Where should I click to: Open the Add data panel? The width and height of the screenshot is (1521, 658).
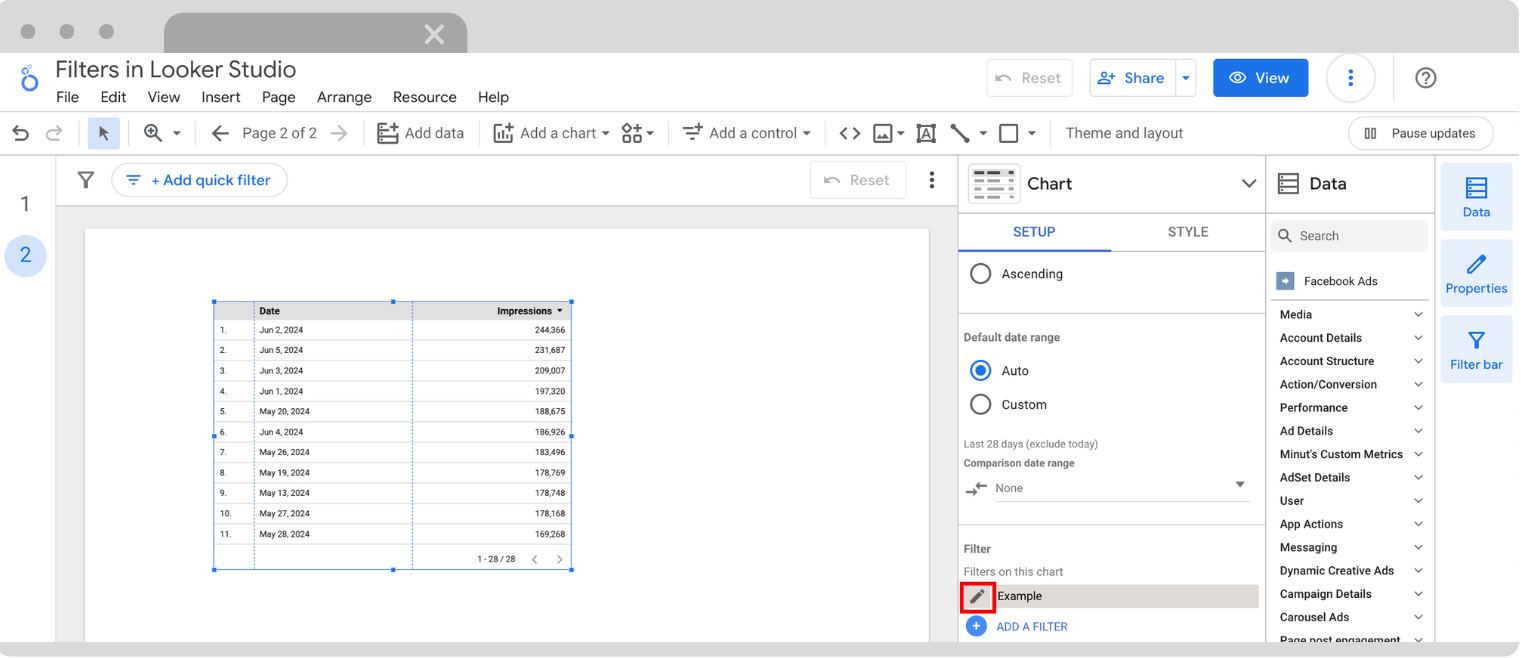(x=420, y=132)
